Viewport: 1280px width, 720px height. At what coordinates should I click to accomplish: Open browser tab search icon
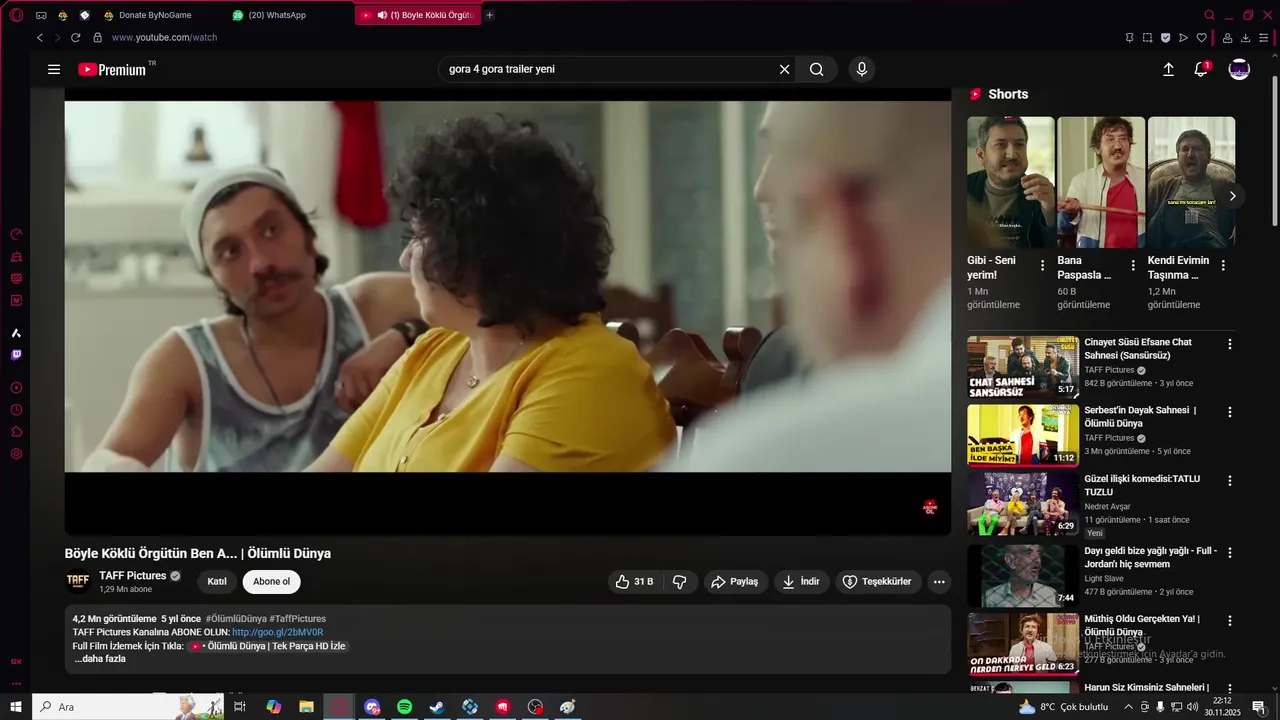[x=1209, y=15]
